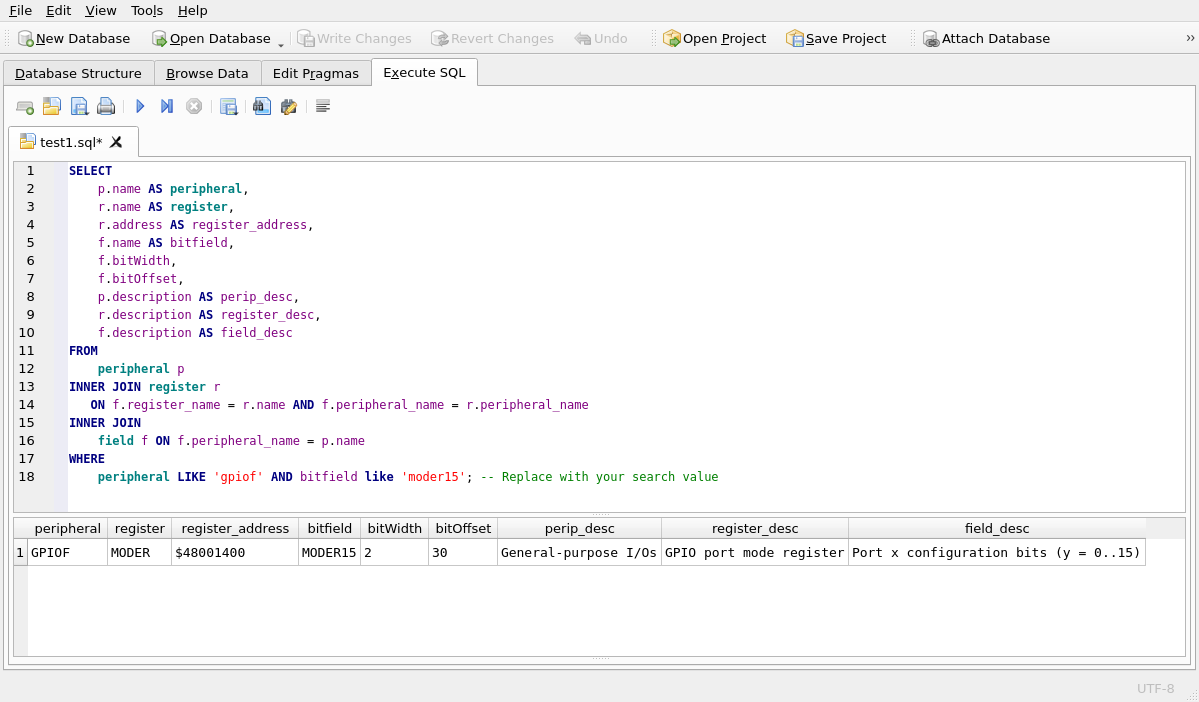Switch to the Browse Data tab

[x=207, y=73]
